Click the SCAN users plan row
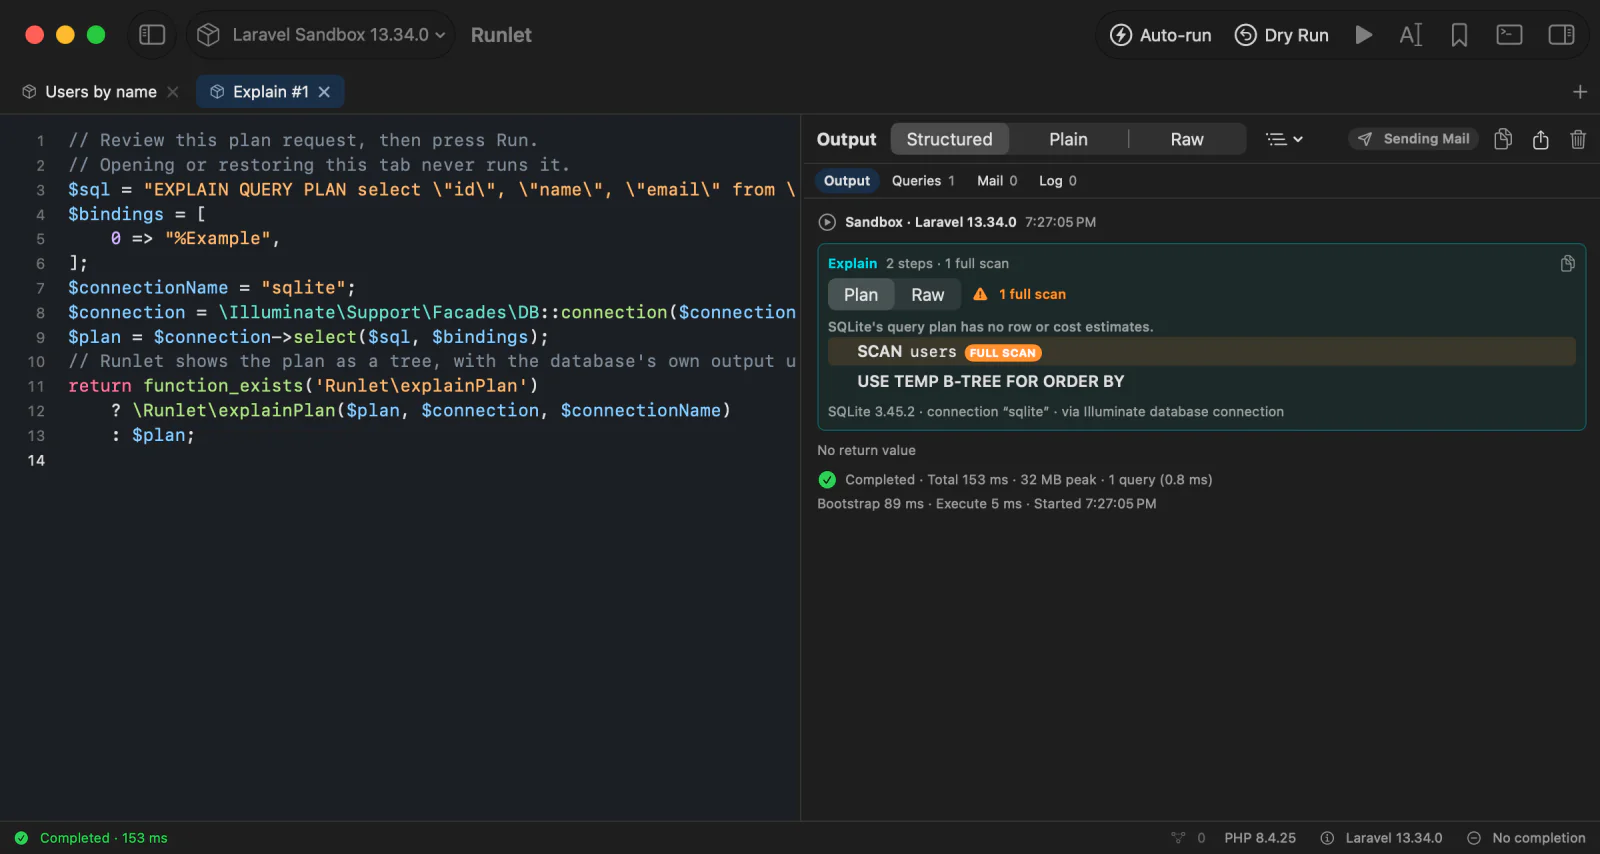This screenshot has height=854, width=1600. tap(1202, 352)
